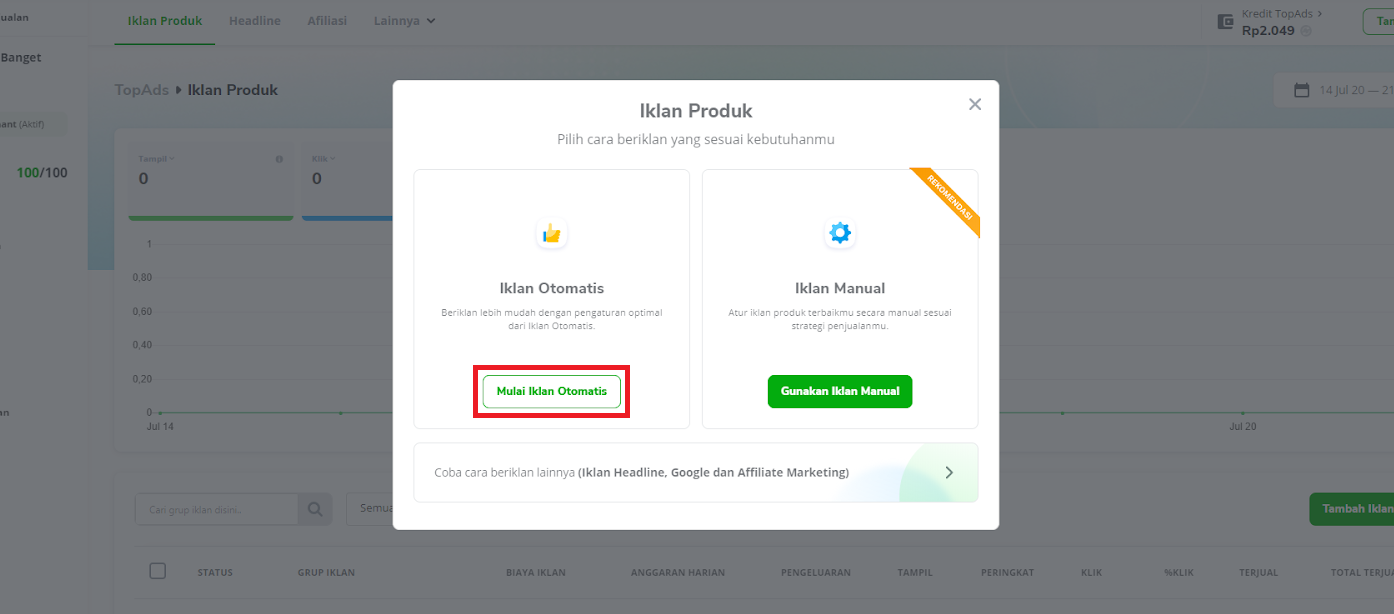
Task: Open the Klik metric dropdown
Action: click(323, 159)
